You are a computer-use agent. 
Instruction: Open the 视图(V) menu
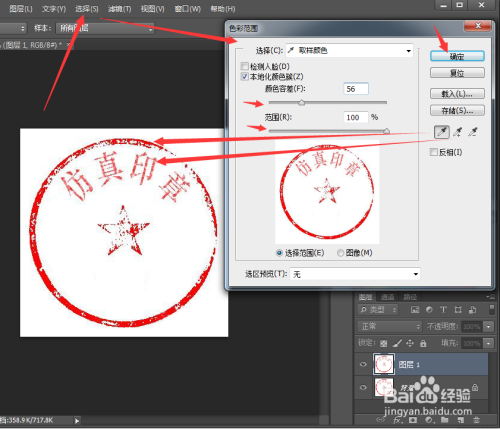coord(152,9)
